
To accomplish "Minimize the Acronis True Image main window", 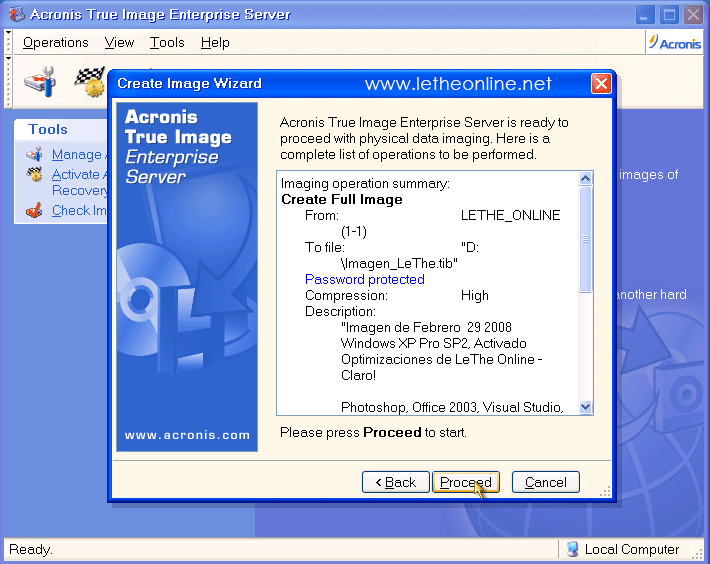I will 645,14.
